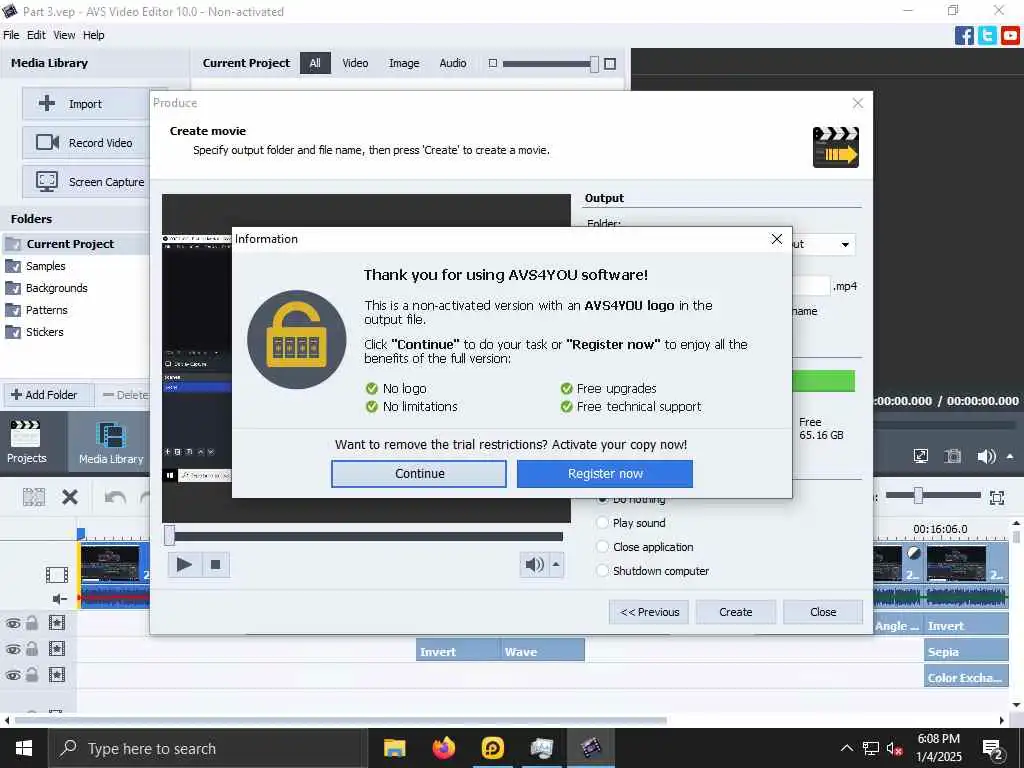Open the Projects panel icon
The height and width of the screenshot is (768, 1024).
click(26, 442)
